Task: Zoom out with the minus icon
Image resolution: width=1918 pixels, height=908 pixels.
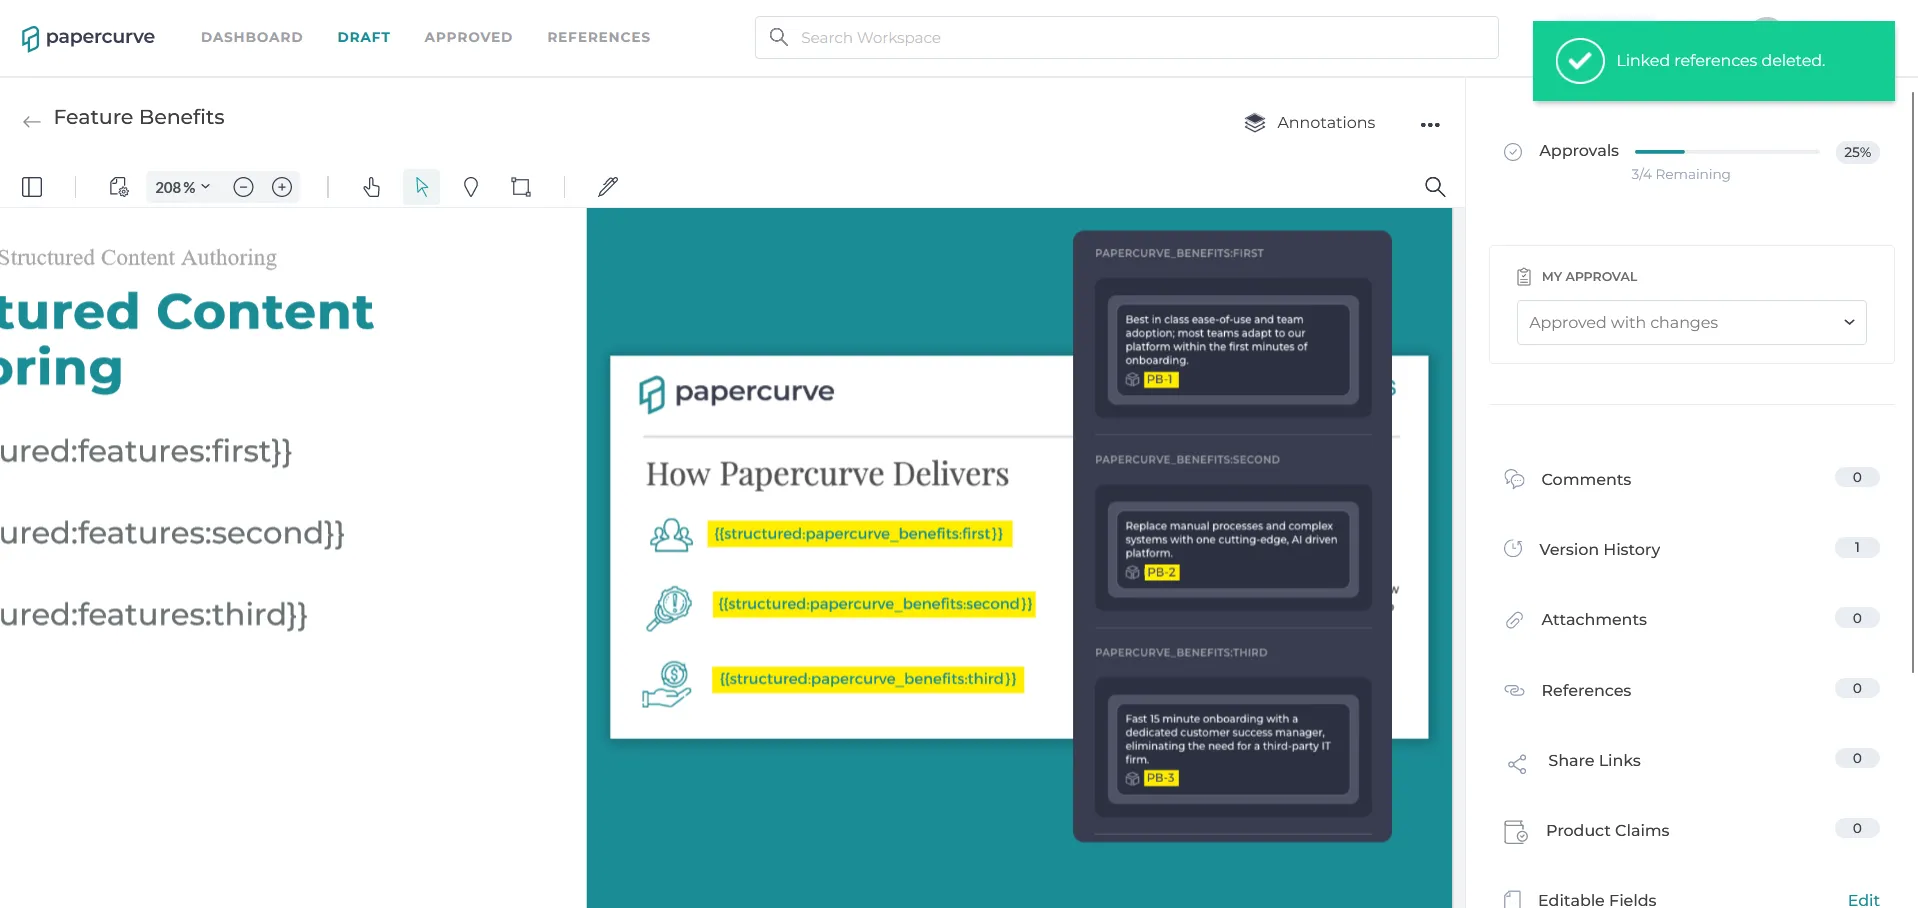Action: (x=243, y=187)
